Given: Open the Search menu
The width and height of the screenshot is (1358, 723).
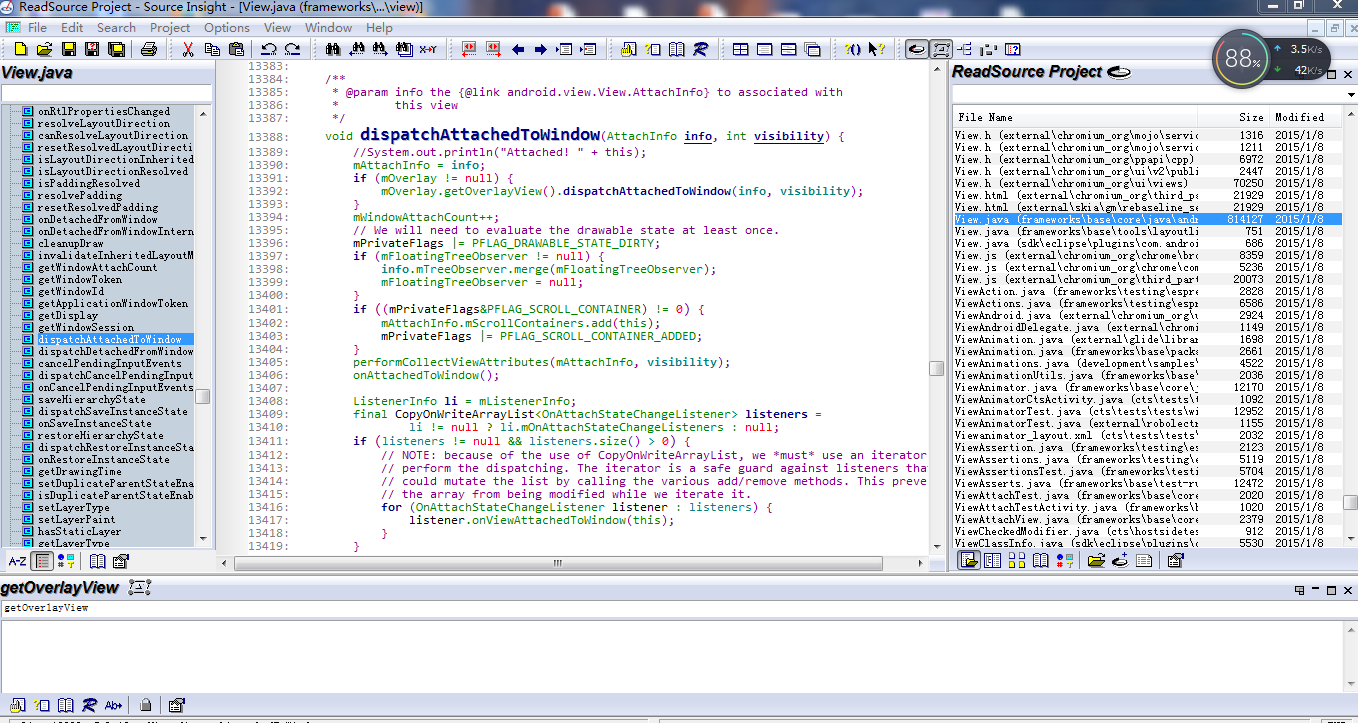Looking at the screenshot, I should (x=116, y=28).
